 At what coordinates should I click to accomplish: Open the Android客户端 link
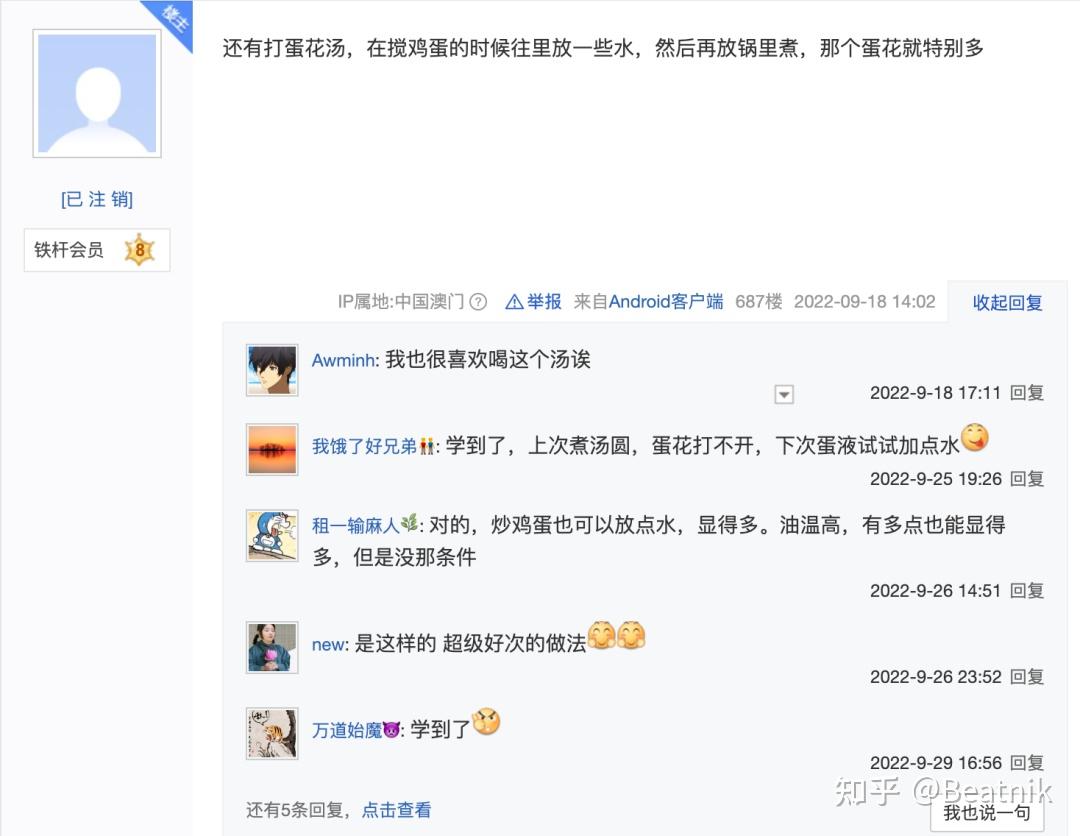pos(666,302)
